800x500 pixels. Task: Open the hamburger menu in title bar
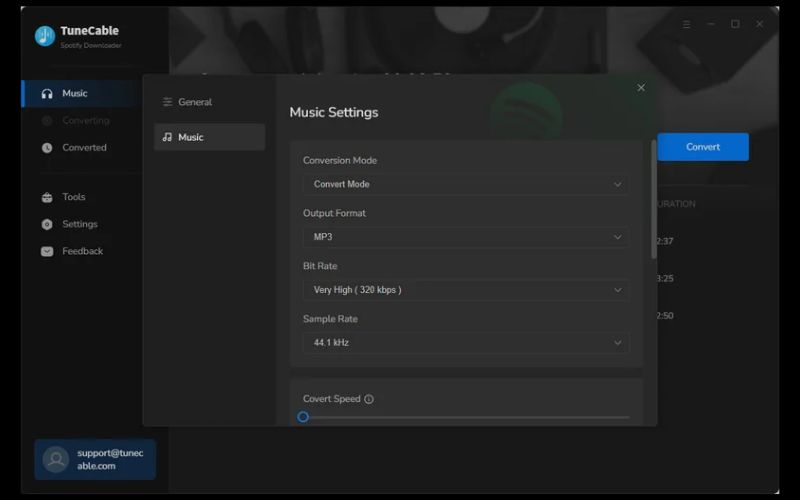click(686, 24)
